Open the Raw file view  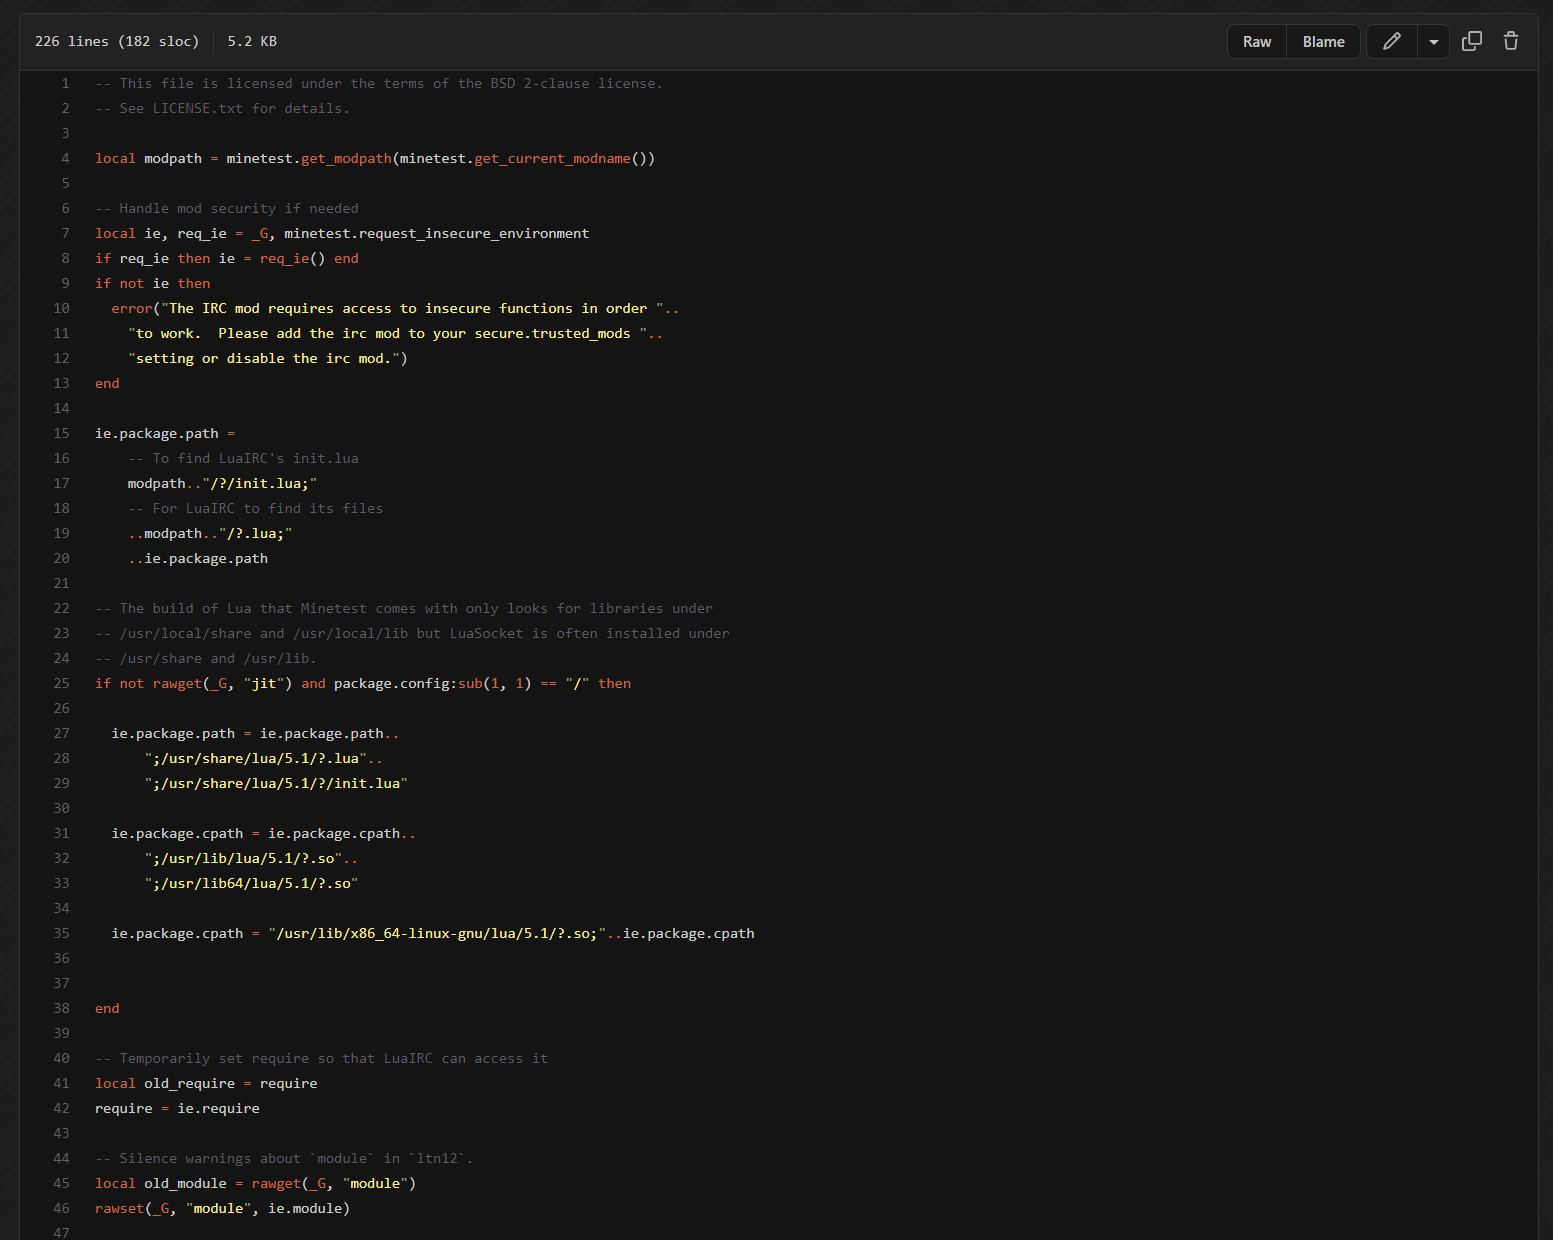pyautogui.click(x=1256, y=42)
